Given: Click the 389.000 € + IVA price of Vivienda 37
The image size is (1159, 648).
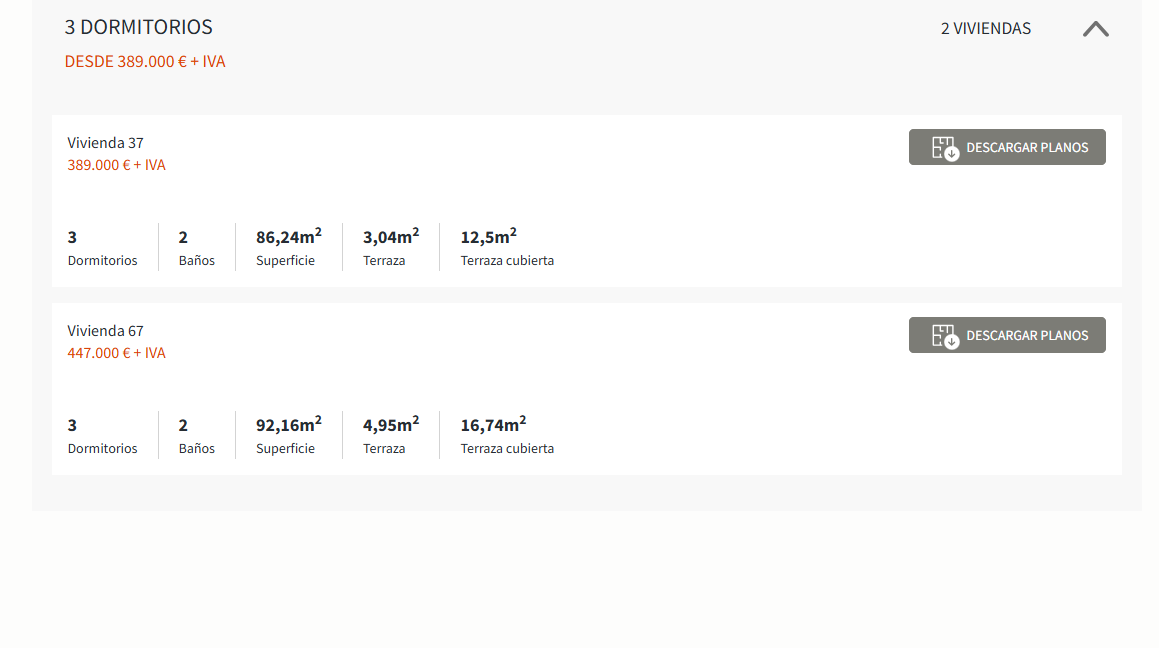Looking at the screenshot, I should [x=116, y=165].
